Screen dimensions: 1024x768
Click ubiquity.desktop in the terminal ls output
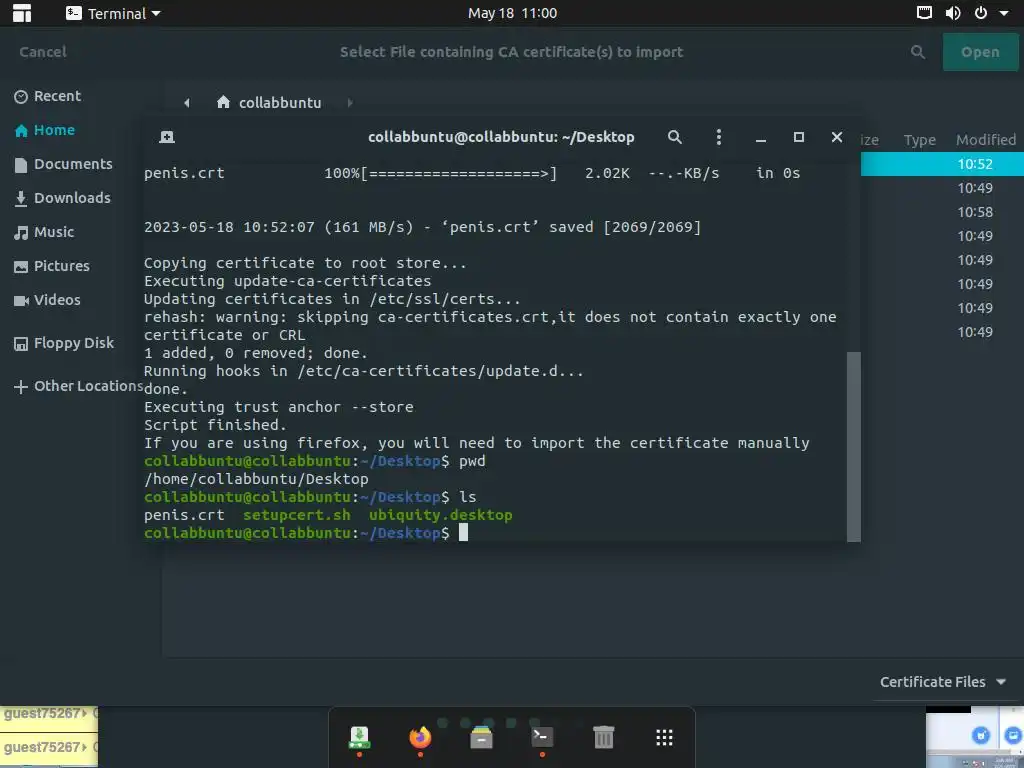(440, 515)
